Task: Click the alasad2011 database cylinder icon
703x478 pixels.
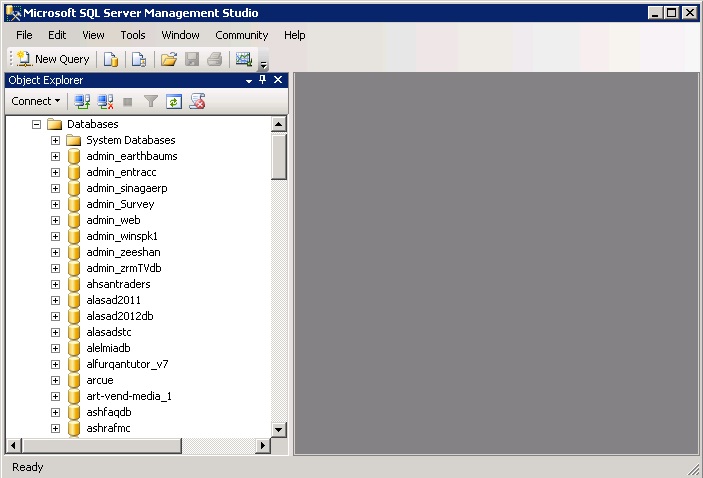Action: (74, 300)
